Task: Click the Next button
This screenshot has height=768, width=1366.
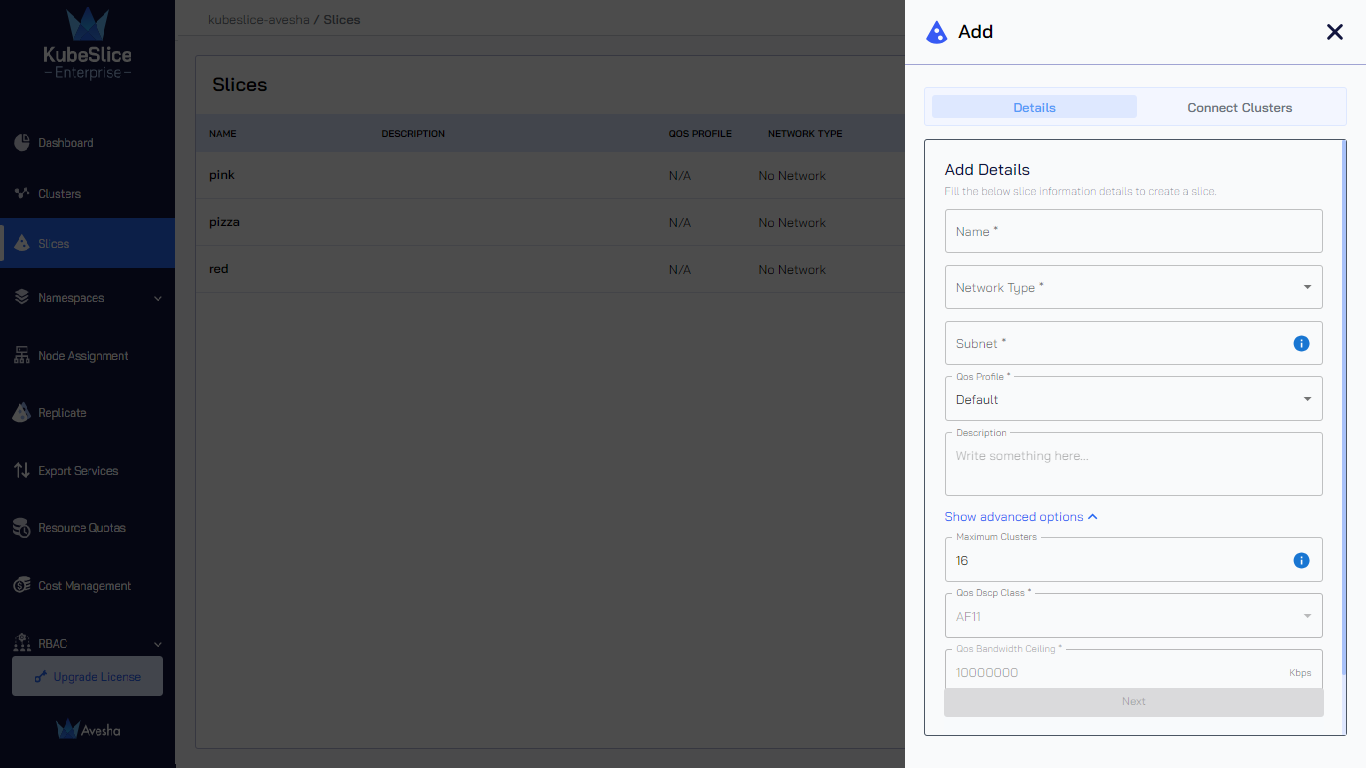Action: (1134, 701)
